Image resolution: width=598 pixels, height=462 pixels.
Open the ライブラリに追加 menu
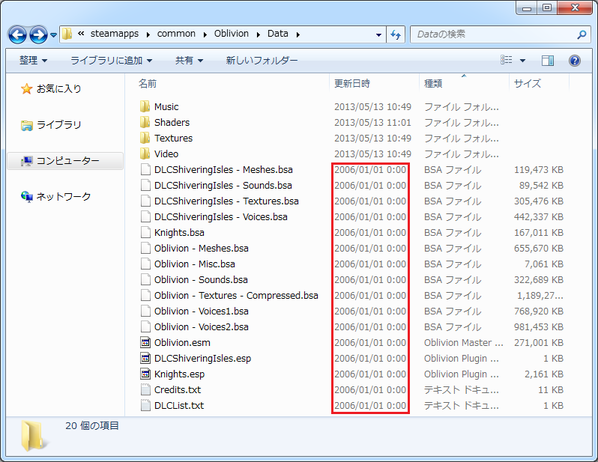(111, 60)
